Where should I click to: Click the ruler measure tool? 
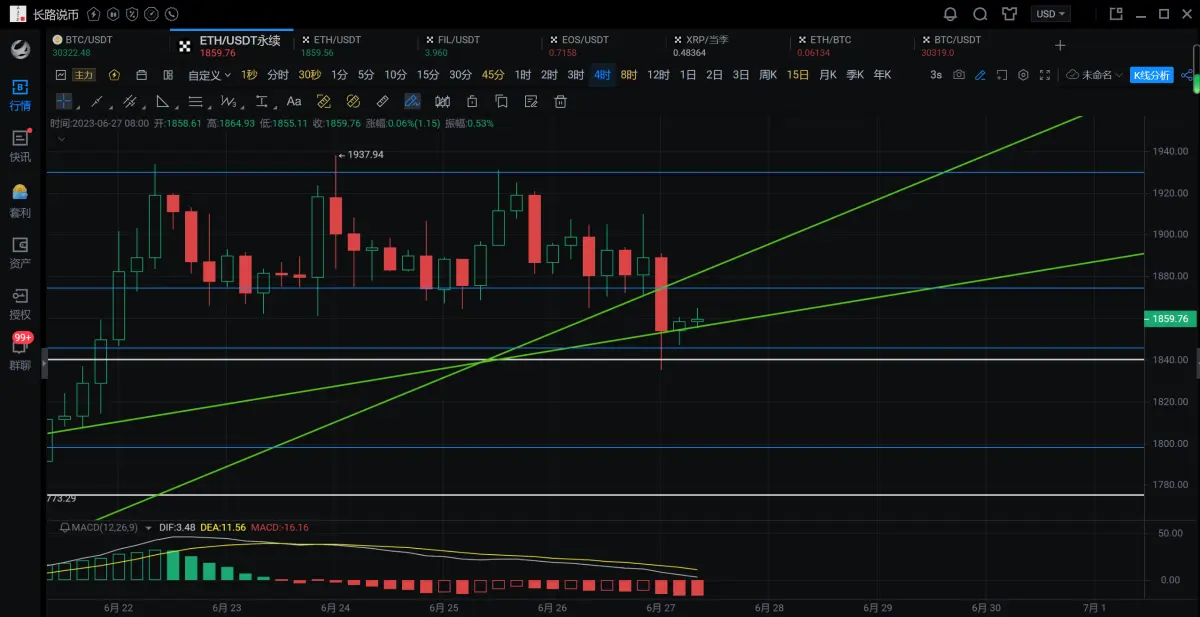point(382,101)
